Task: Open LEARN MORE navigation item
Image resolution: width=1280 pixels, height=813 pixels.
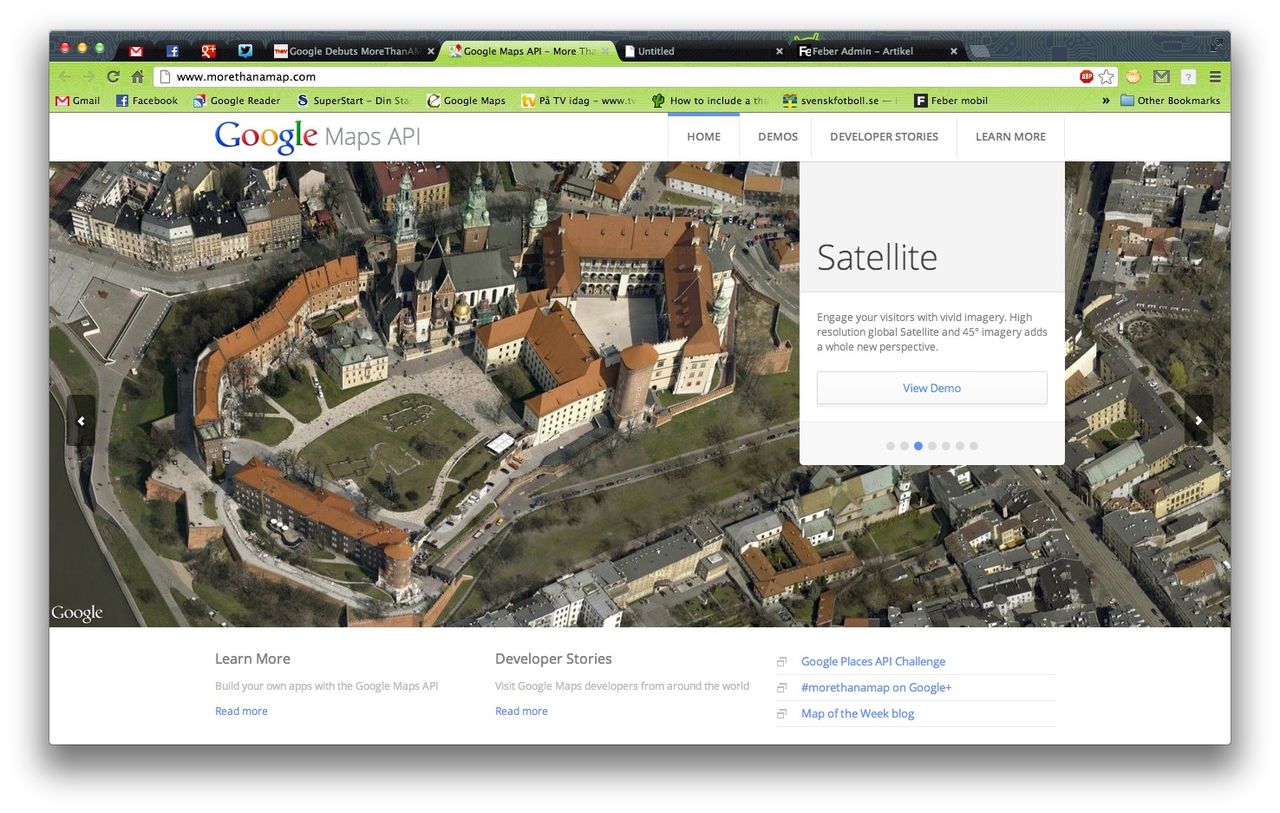Action: tap(1010, 137)
